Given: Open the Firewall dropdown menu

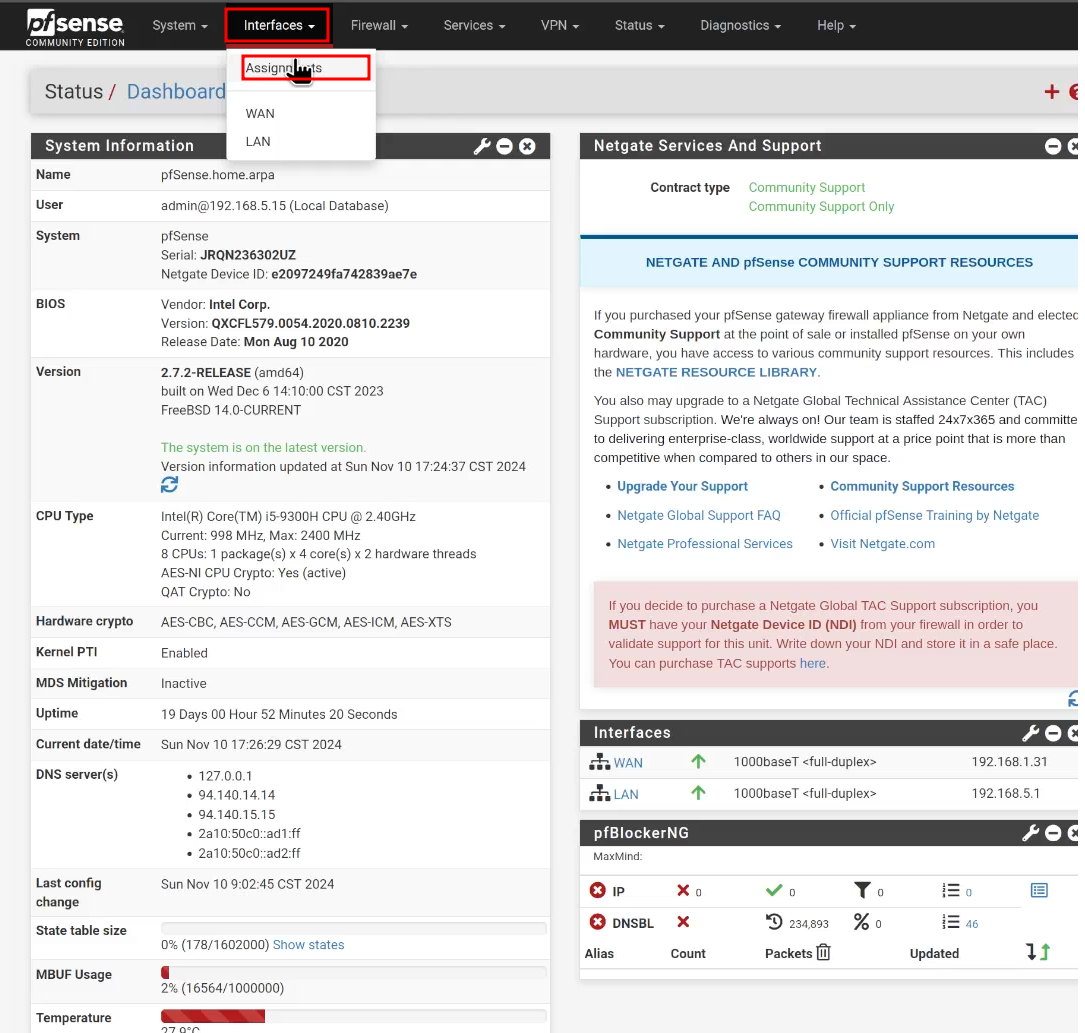Looking at the screenshot, I should pos(379,26).
